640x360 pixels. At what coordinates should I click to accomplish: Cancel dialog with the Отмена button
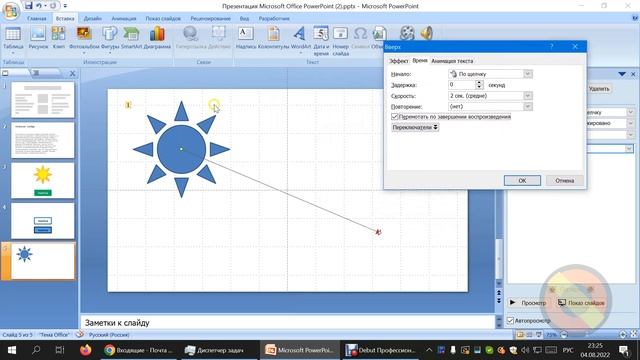564,180
